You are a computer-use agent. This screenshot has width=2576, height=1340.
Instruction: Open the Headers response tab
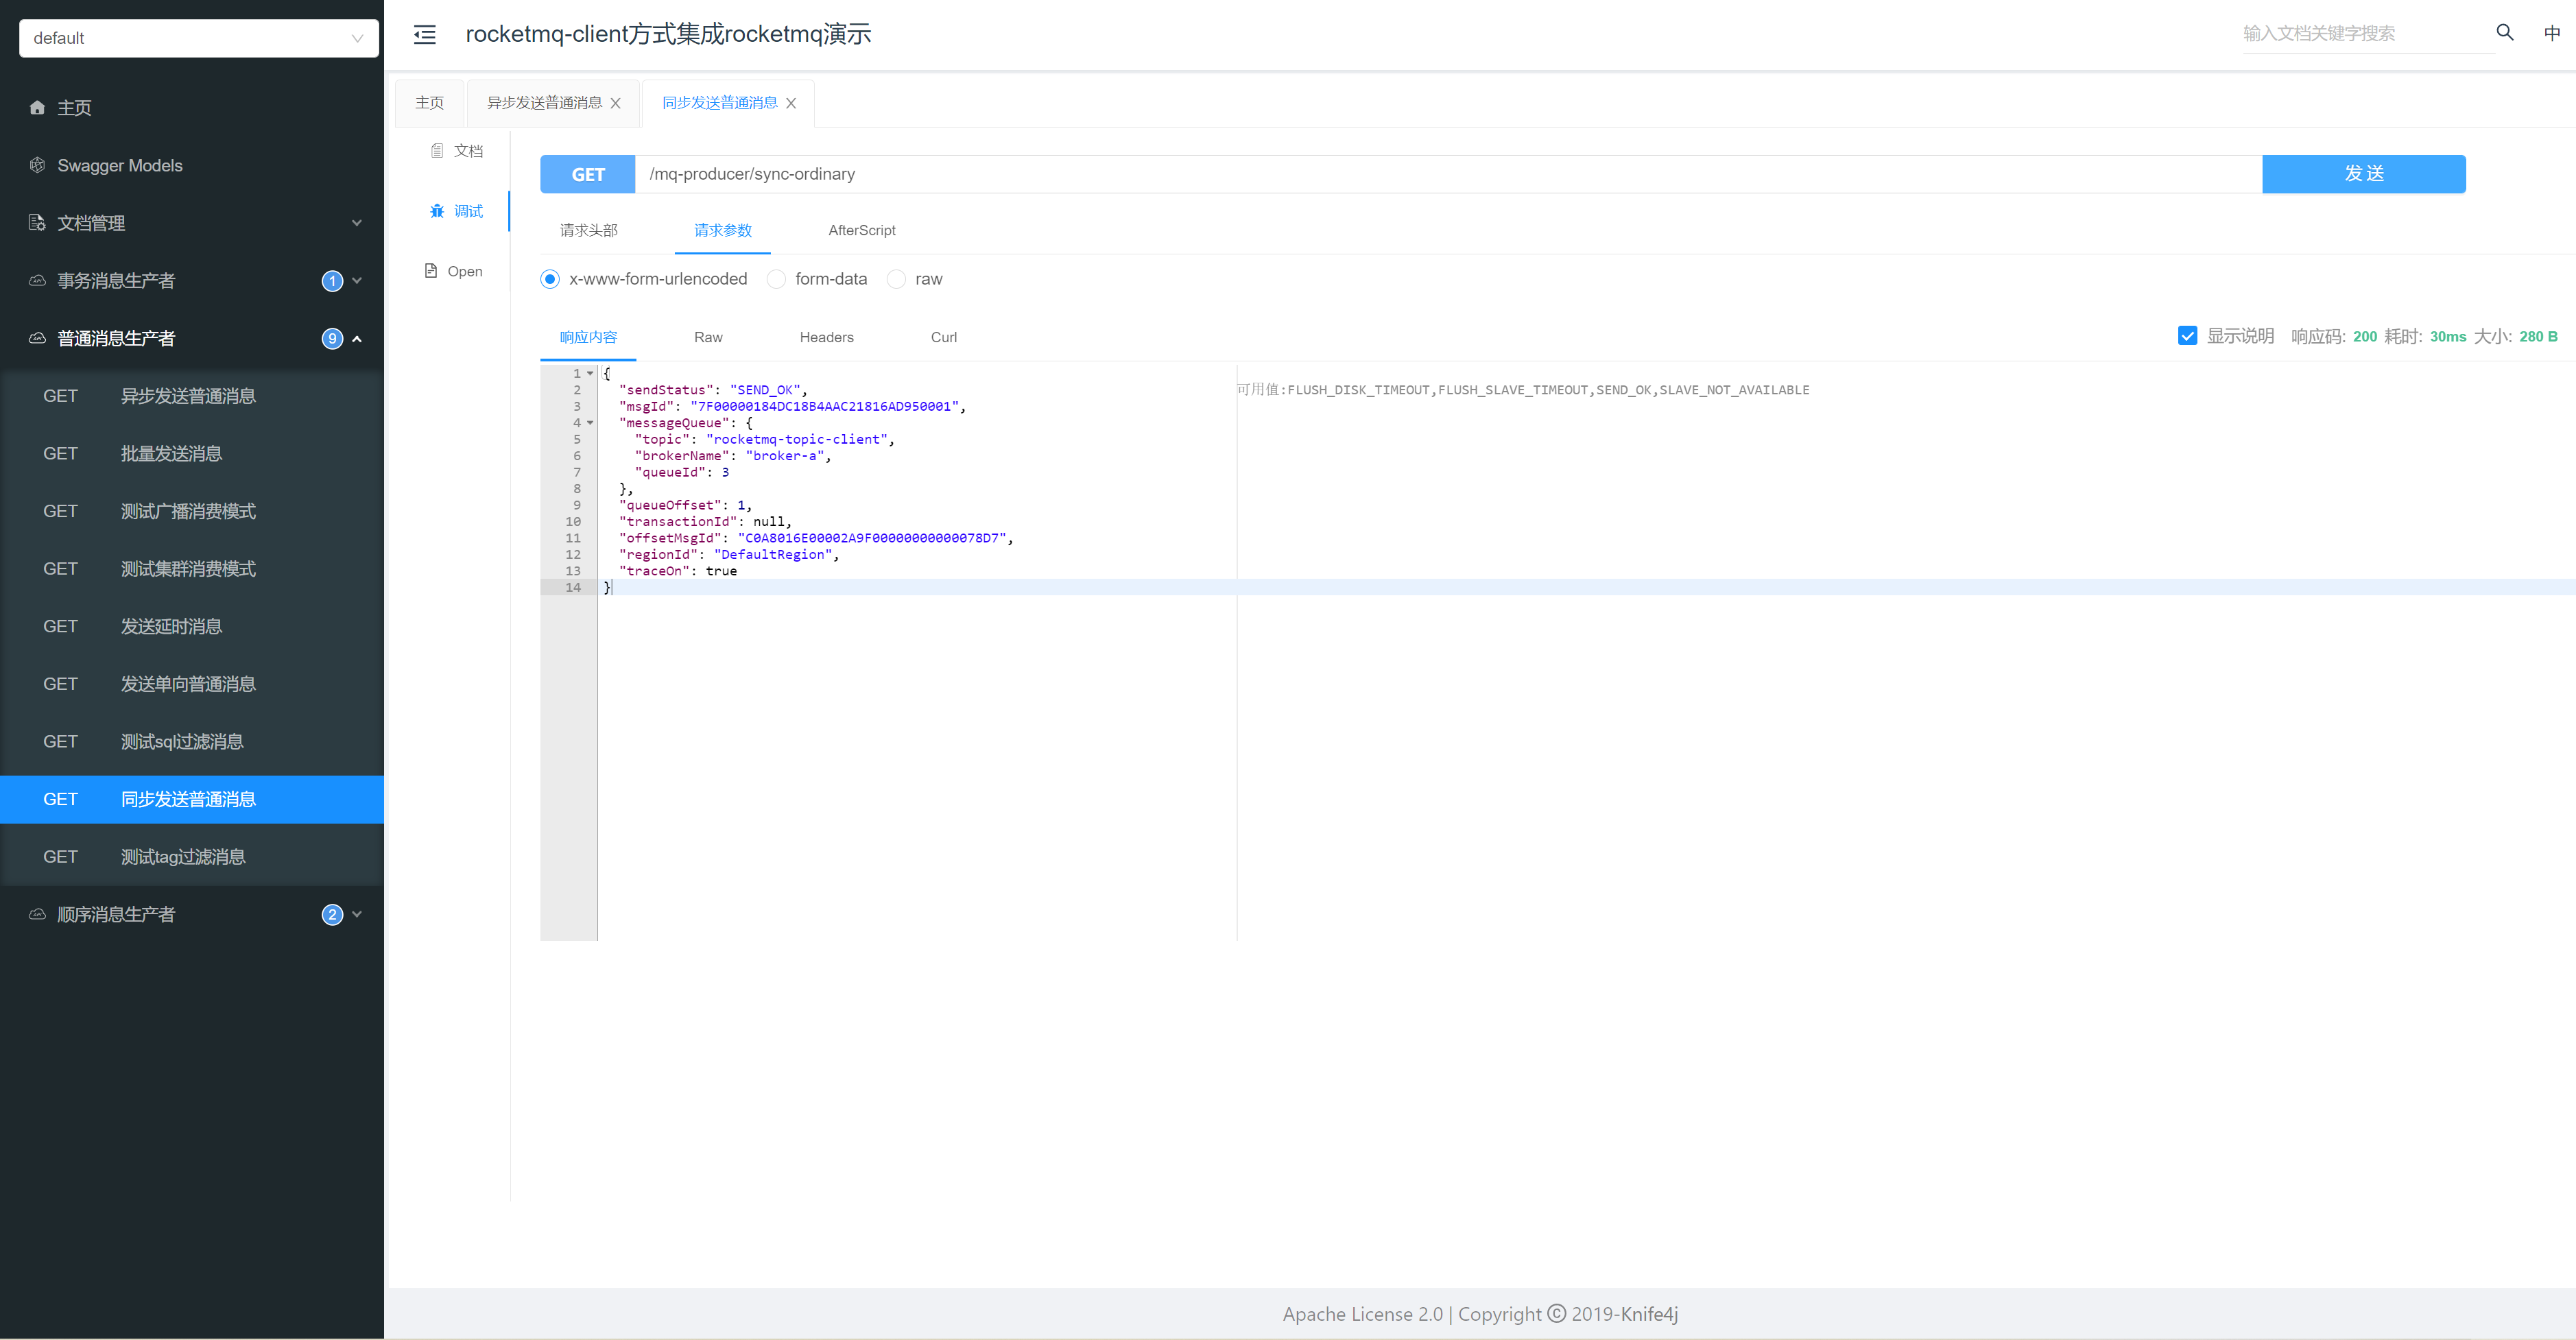tap(827, 337)
